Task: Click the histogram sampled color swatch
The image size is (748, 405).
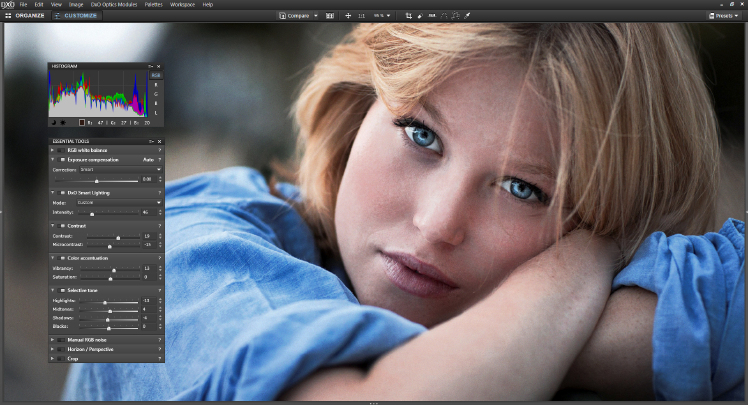Action: click(x=82, y=123)
